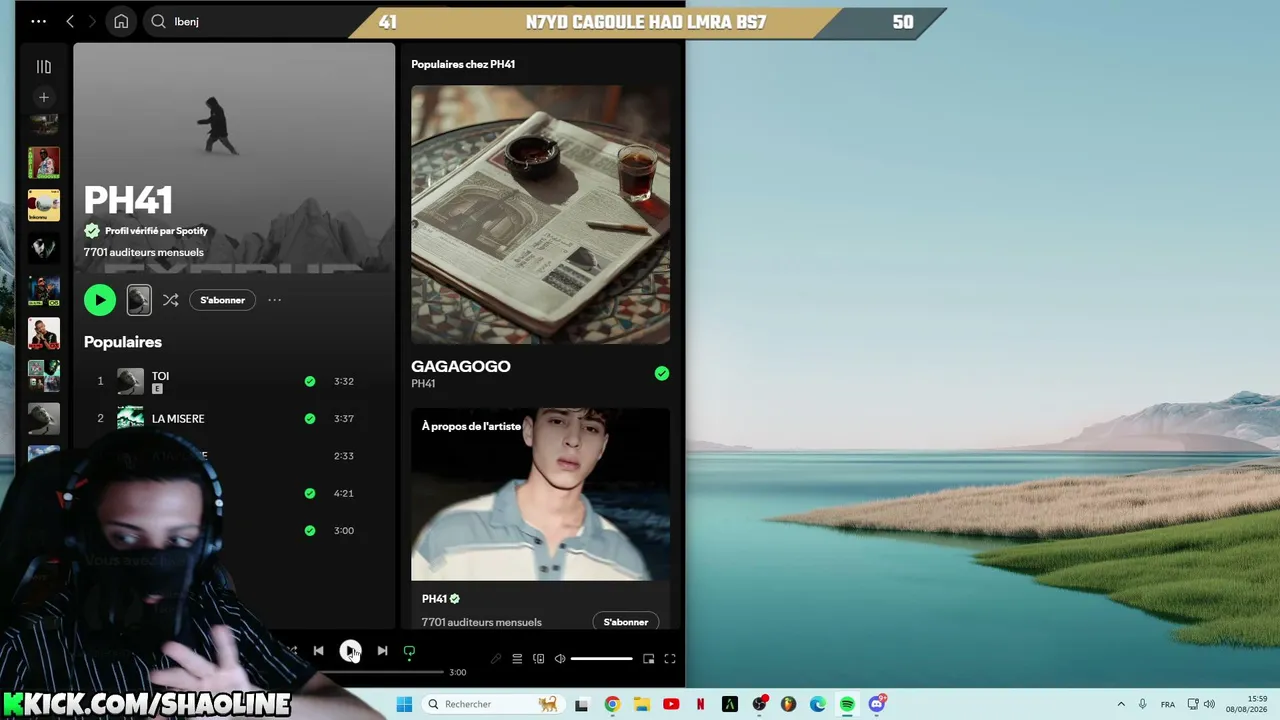Toggle saved checkmark on the 4:21 track
This screenshot has width=1280, height=720.
(310, 493)
